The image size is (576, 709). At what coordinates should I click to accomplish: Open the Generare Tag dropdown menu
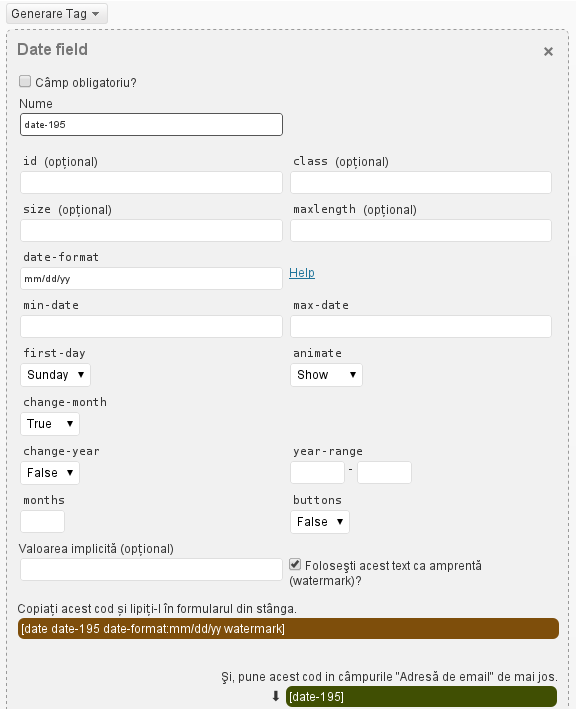pyautogui.click(x=57, y=14)
